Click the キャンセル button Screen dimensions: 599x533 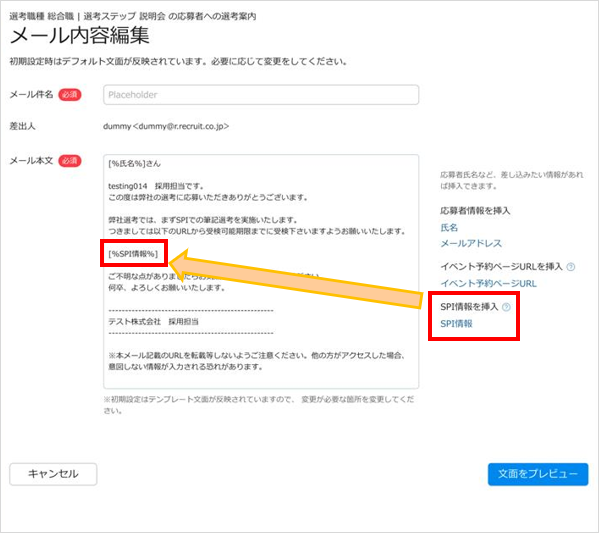pos(53,474)
